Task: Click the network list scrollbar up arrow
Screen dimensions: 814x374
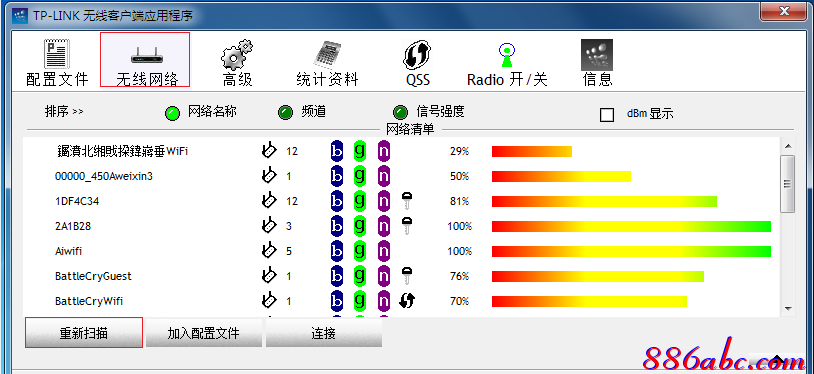Action: coord(788,146)
